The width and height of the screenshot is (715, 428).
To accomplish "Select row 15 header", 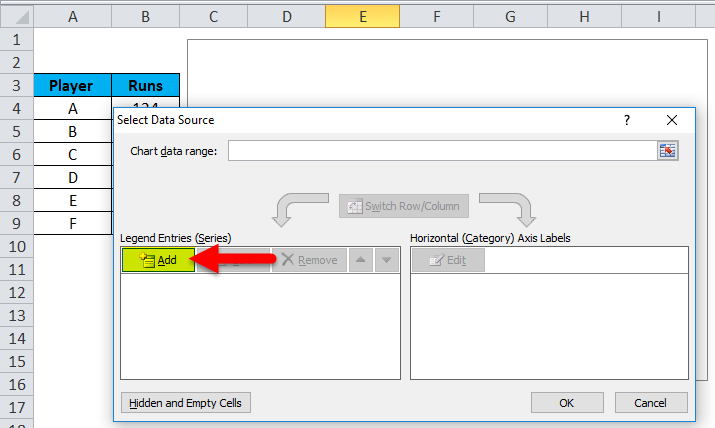I will click(17, 361).
